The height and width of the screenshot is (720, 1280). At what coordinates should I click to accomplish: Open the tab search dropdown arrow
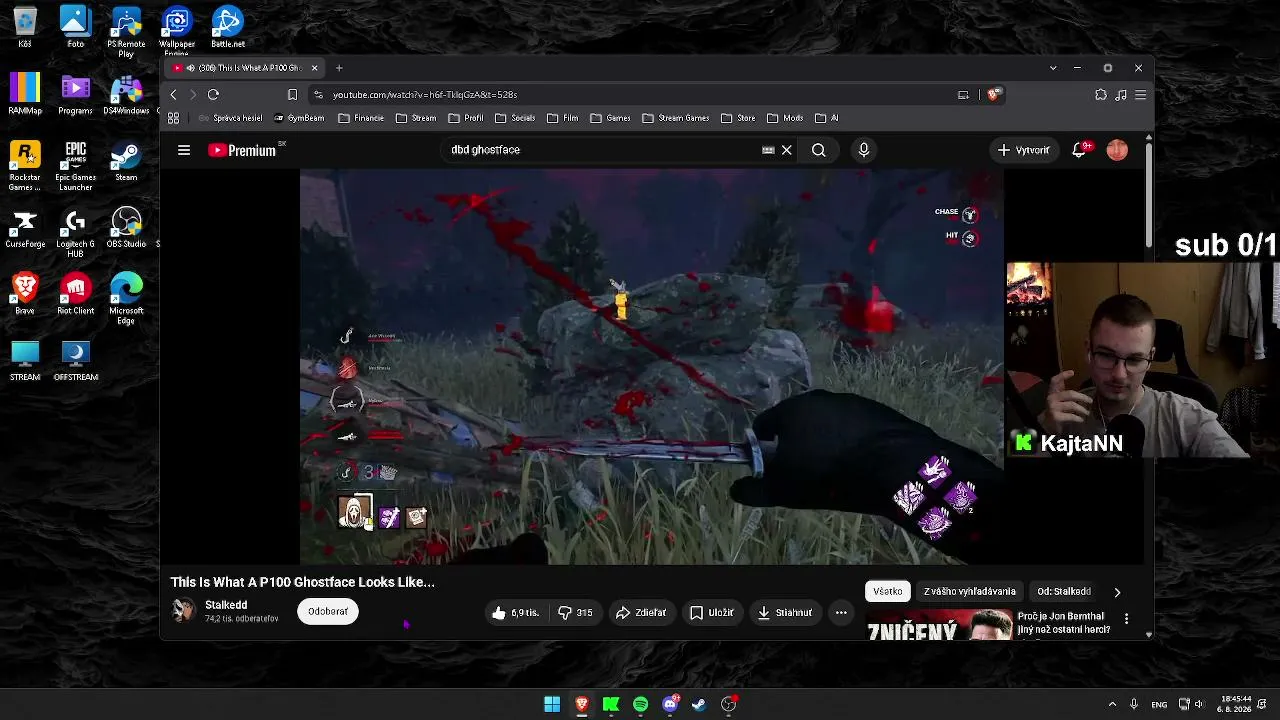click(1053, 68)
